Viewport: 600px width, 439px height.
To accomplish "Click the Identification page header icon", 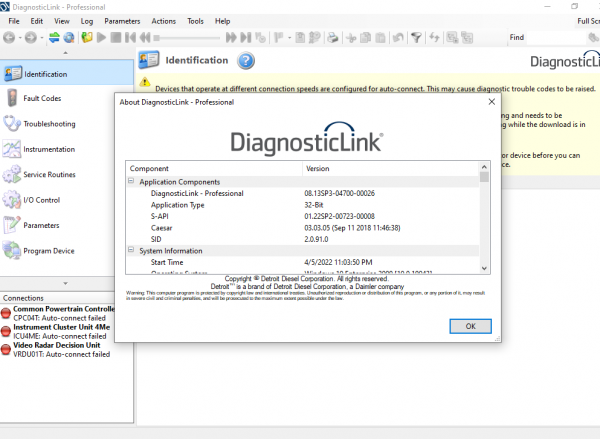I will 149,60.
